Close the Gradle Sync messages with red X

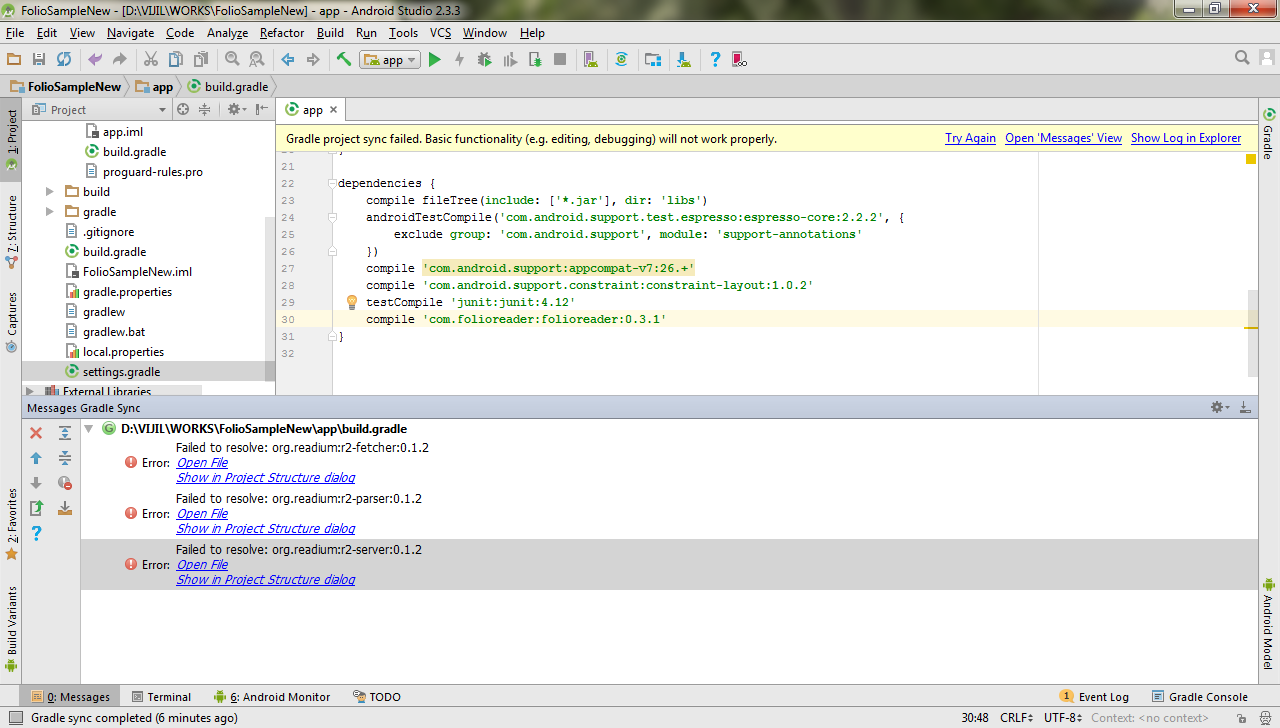pyautogui.click(x=35, y=433)
